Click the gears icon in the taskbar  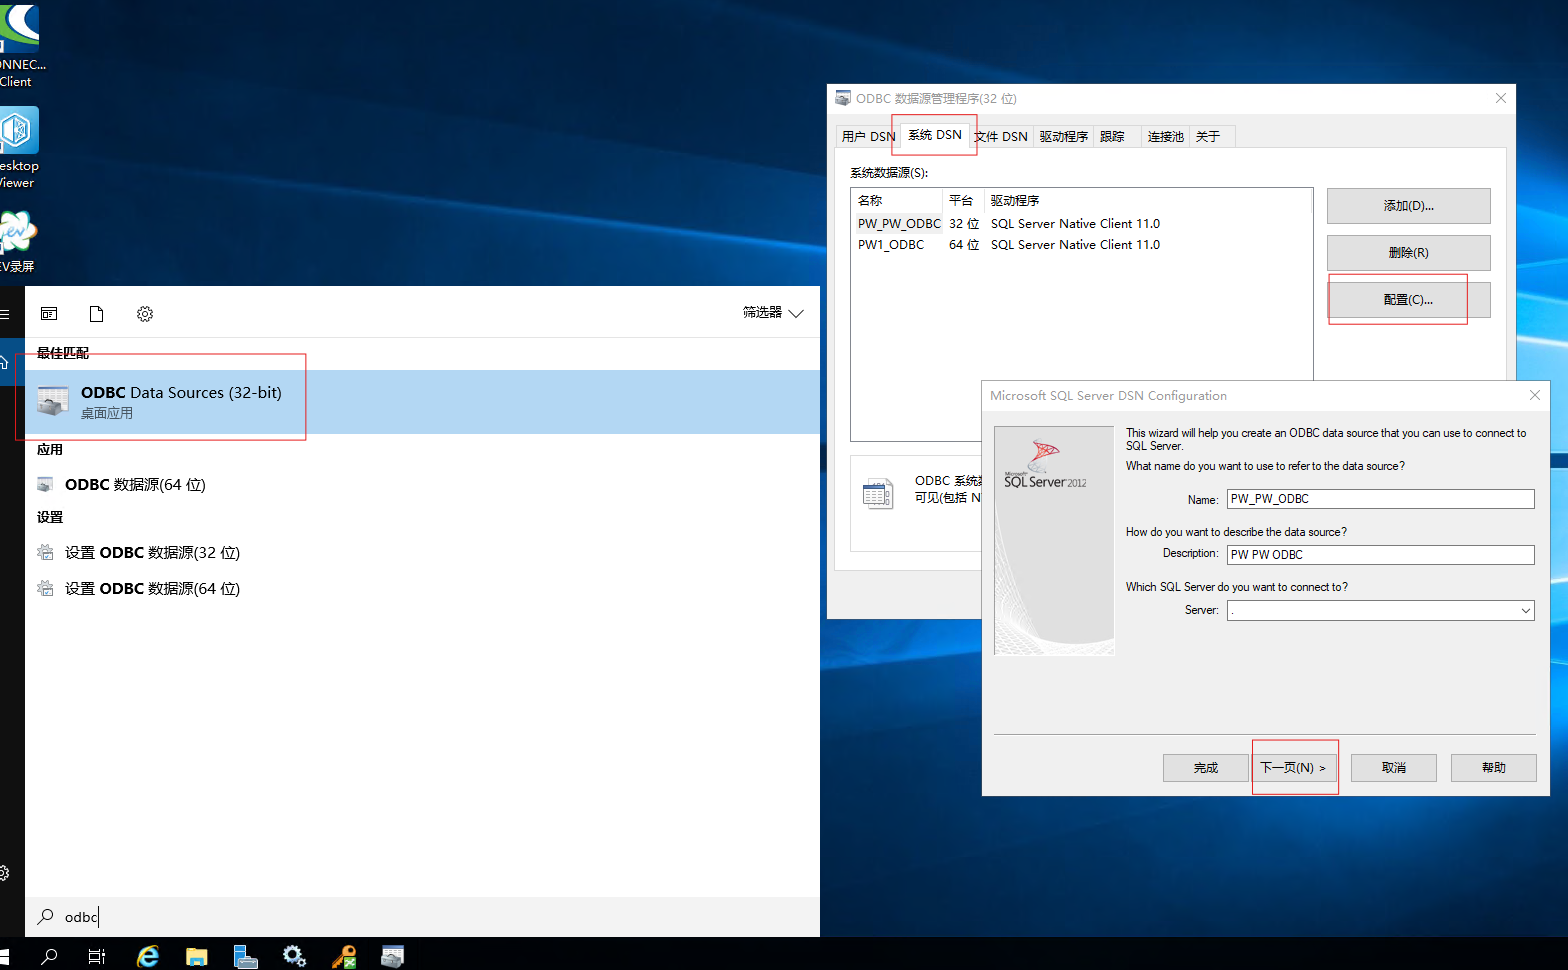click(x=294, y=956)
